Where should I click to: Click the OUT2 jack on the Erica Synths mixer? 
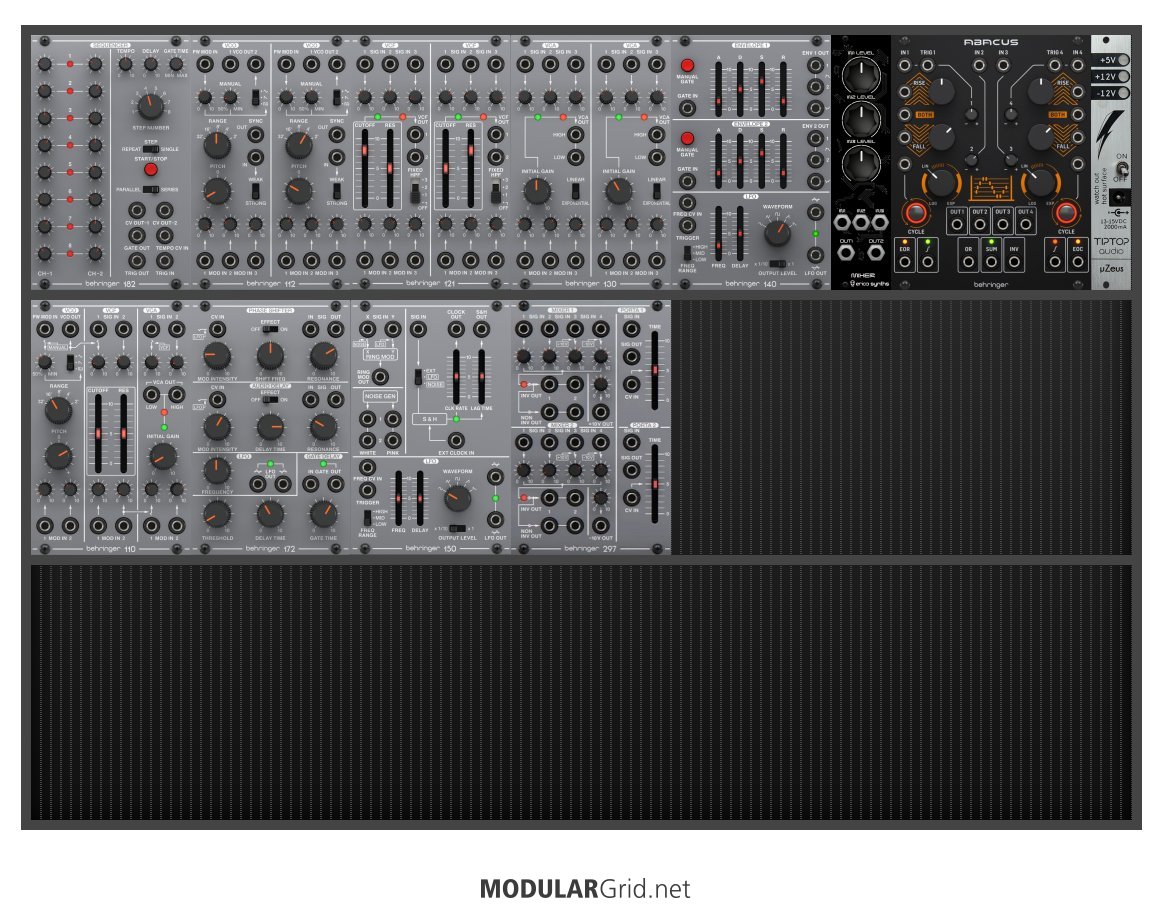click(x=875, y=253)
